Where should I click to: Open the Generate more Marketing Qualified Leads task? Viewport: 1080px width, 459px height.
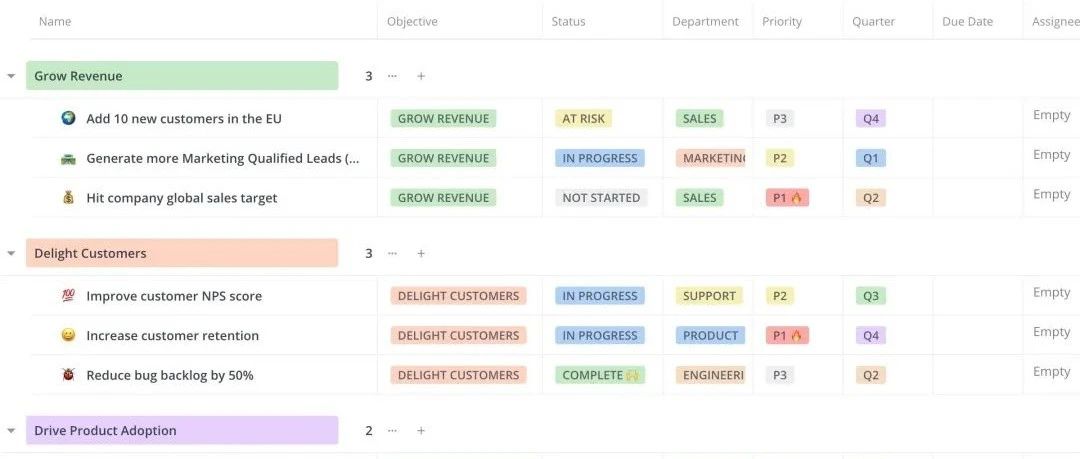pyautogui.click(x=222, y=159)
